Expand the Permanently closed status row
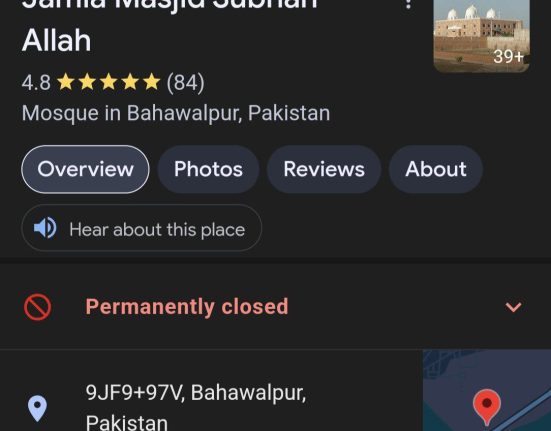Image resolution: width=551 pixels, height=431 pixels. (x=276, y=307)
